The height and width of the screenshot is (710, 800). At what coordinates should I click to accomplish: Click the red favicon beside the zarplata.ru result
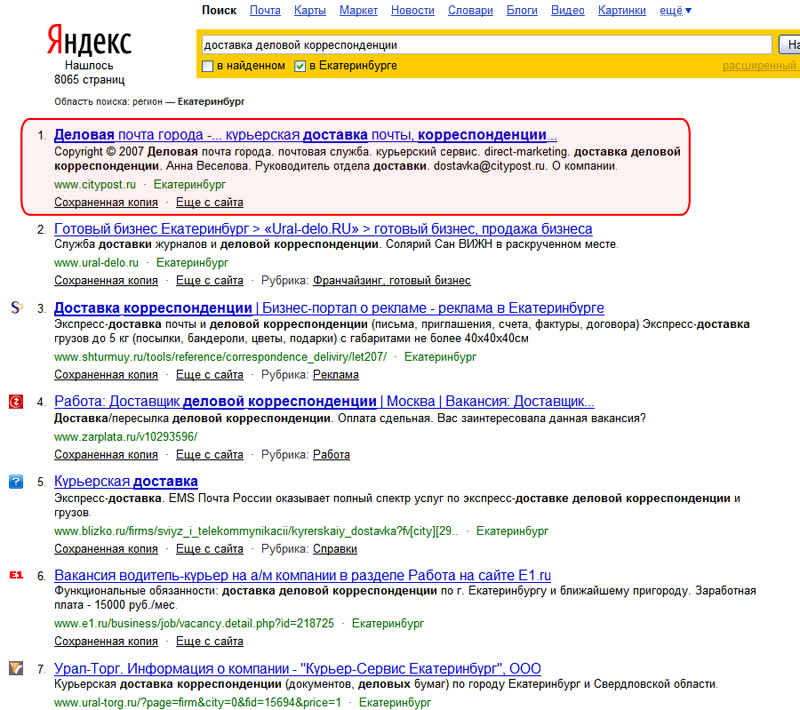pos(16,402)
